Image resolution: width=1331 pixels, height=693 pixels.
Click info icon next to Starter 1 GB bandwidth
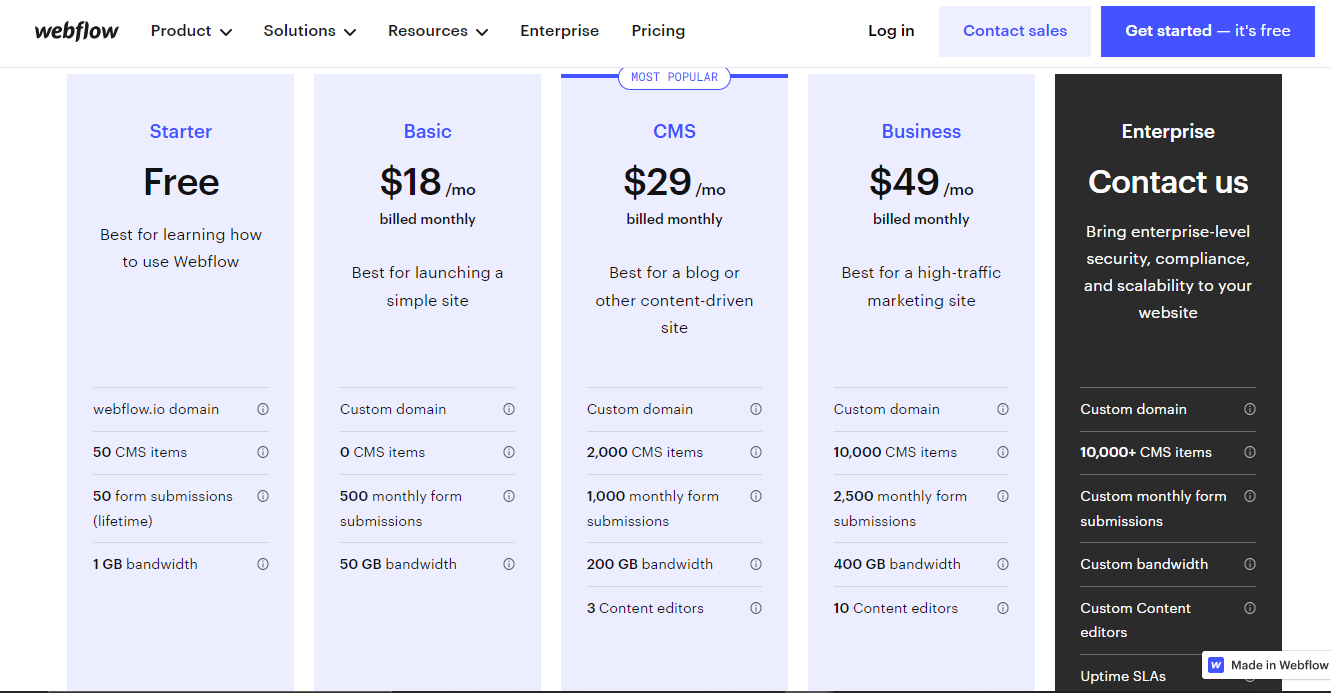[263, 564]
